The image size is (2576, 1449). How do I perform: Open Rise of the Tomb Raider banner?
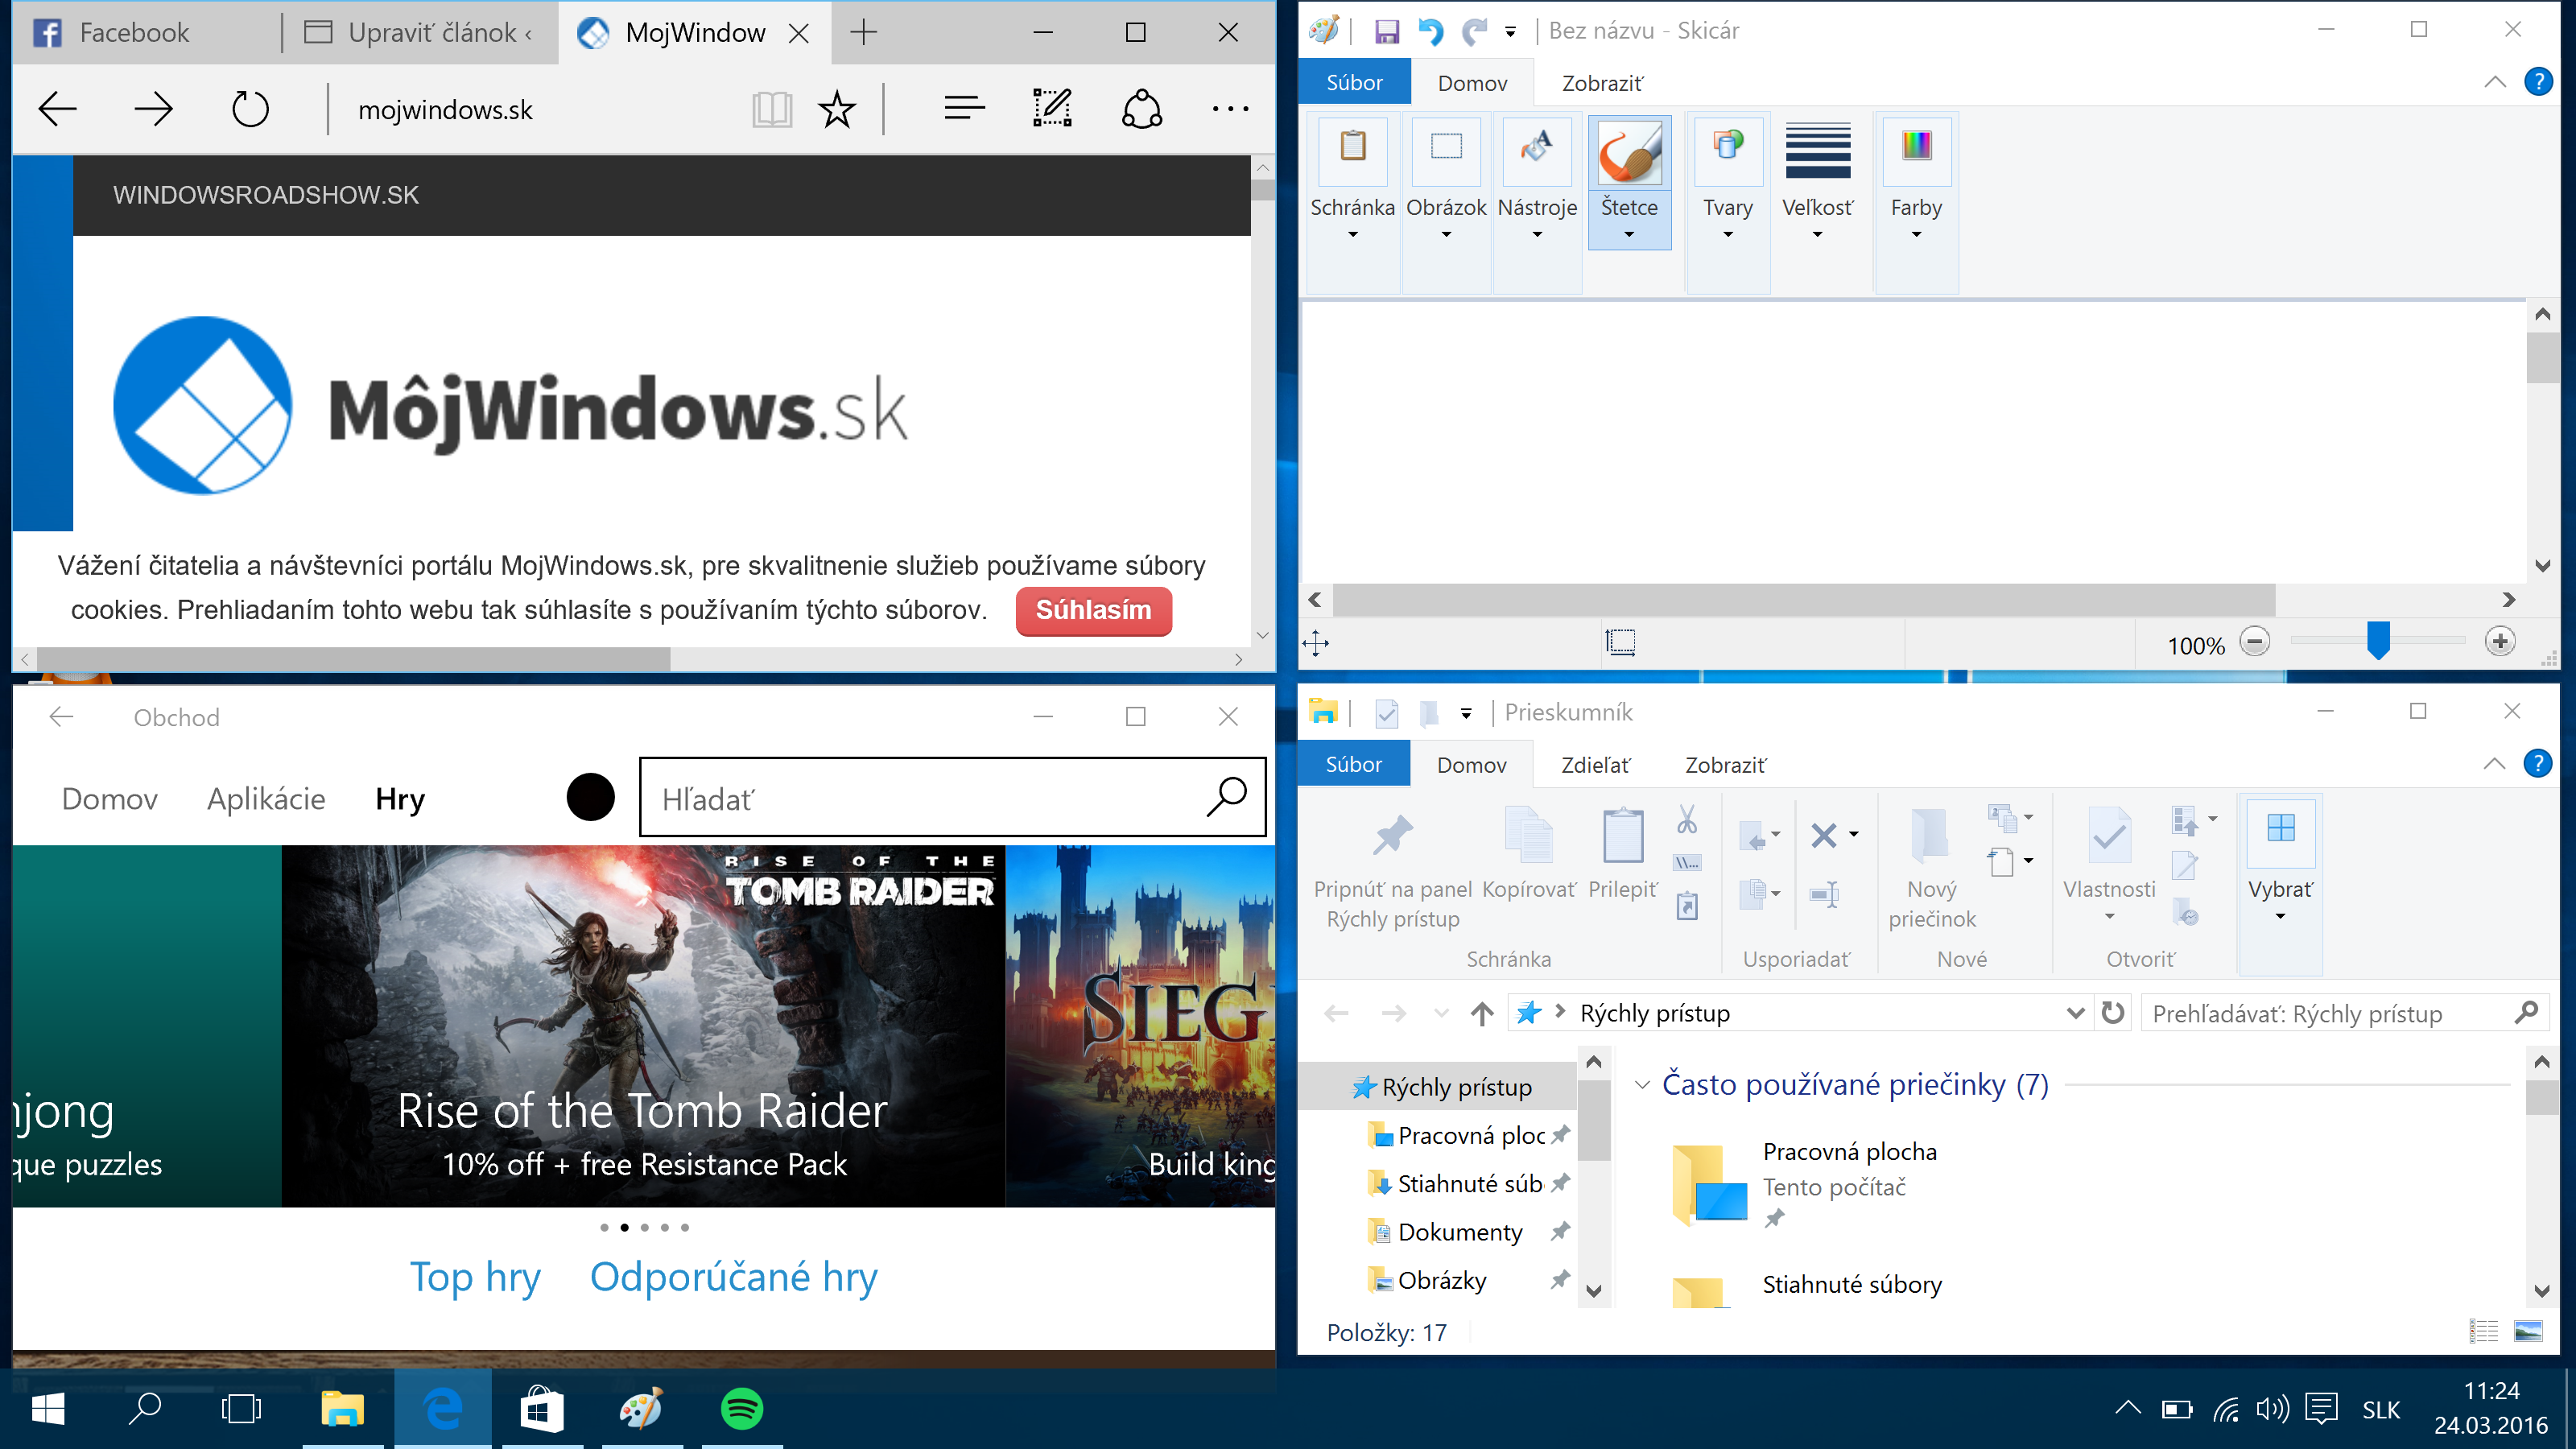(643, 1026)
